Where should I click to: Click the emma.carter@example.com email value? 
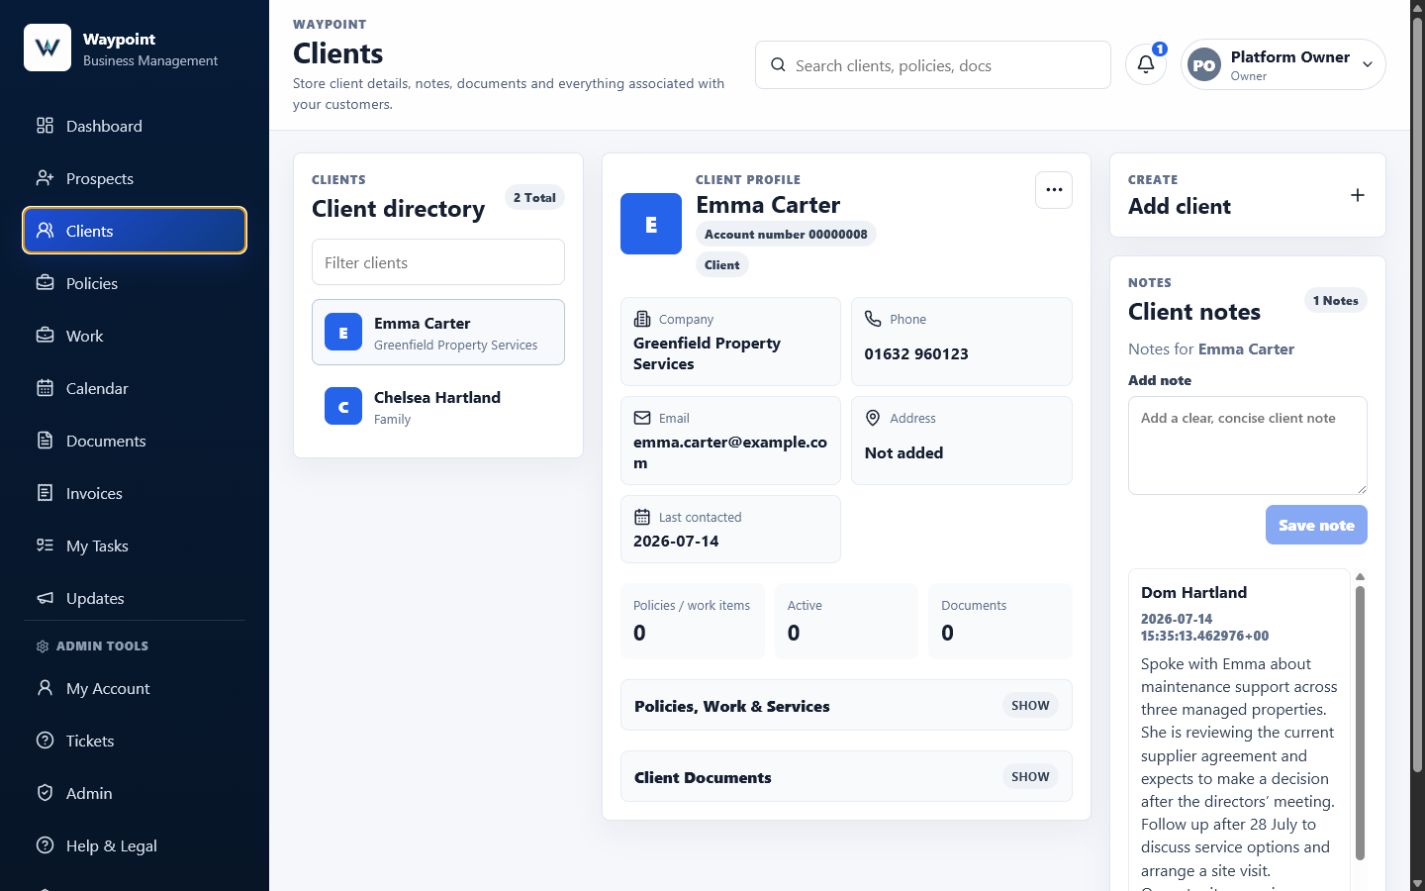[x=730, y=452]
